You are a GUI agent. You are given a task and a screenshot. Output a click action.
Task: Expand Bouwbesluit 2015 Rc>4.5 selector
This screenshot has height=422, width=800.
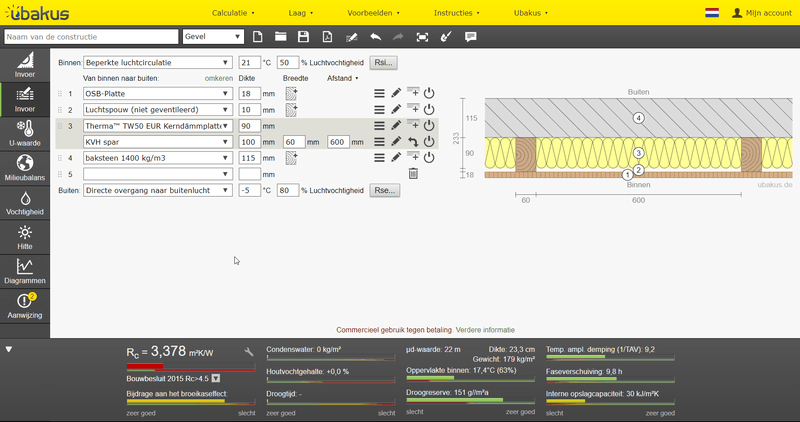click(216, 378)
